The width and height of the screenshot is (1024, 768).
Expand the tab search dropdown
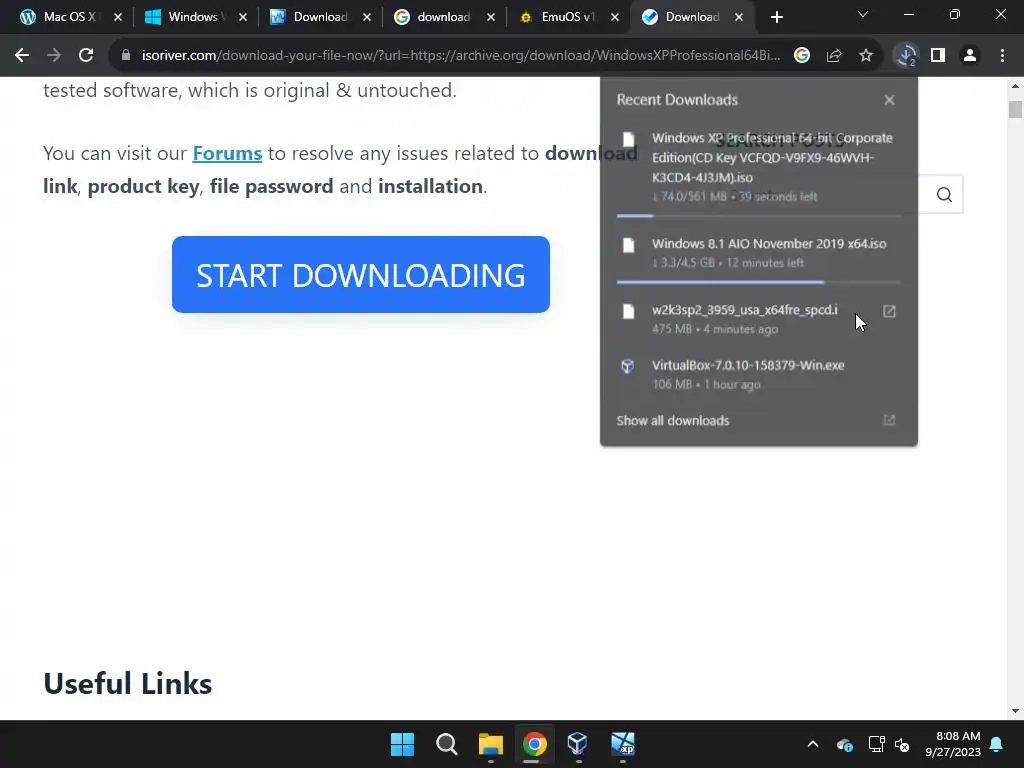[x=863, y=14]
